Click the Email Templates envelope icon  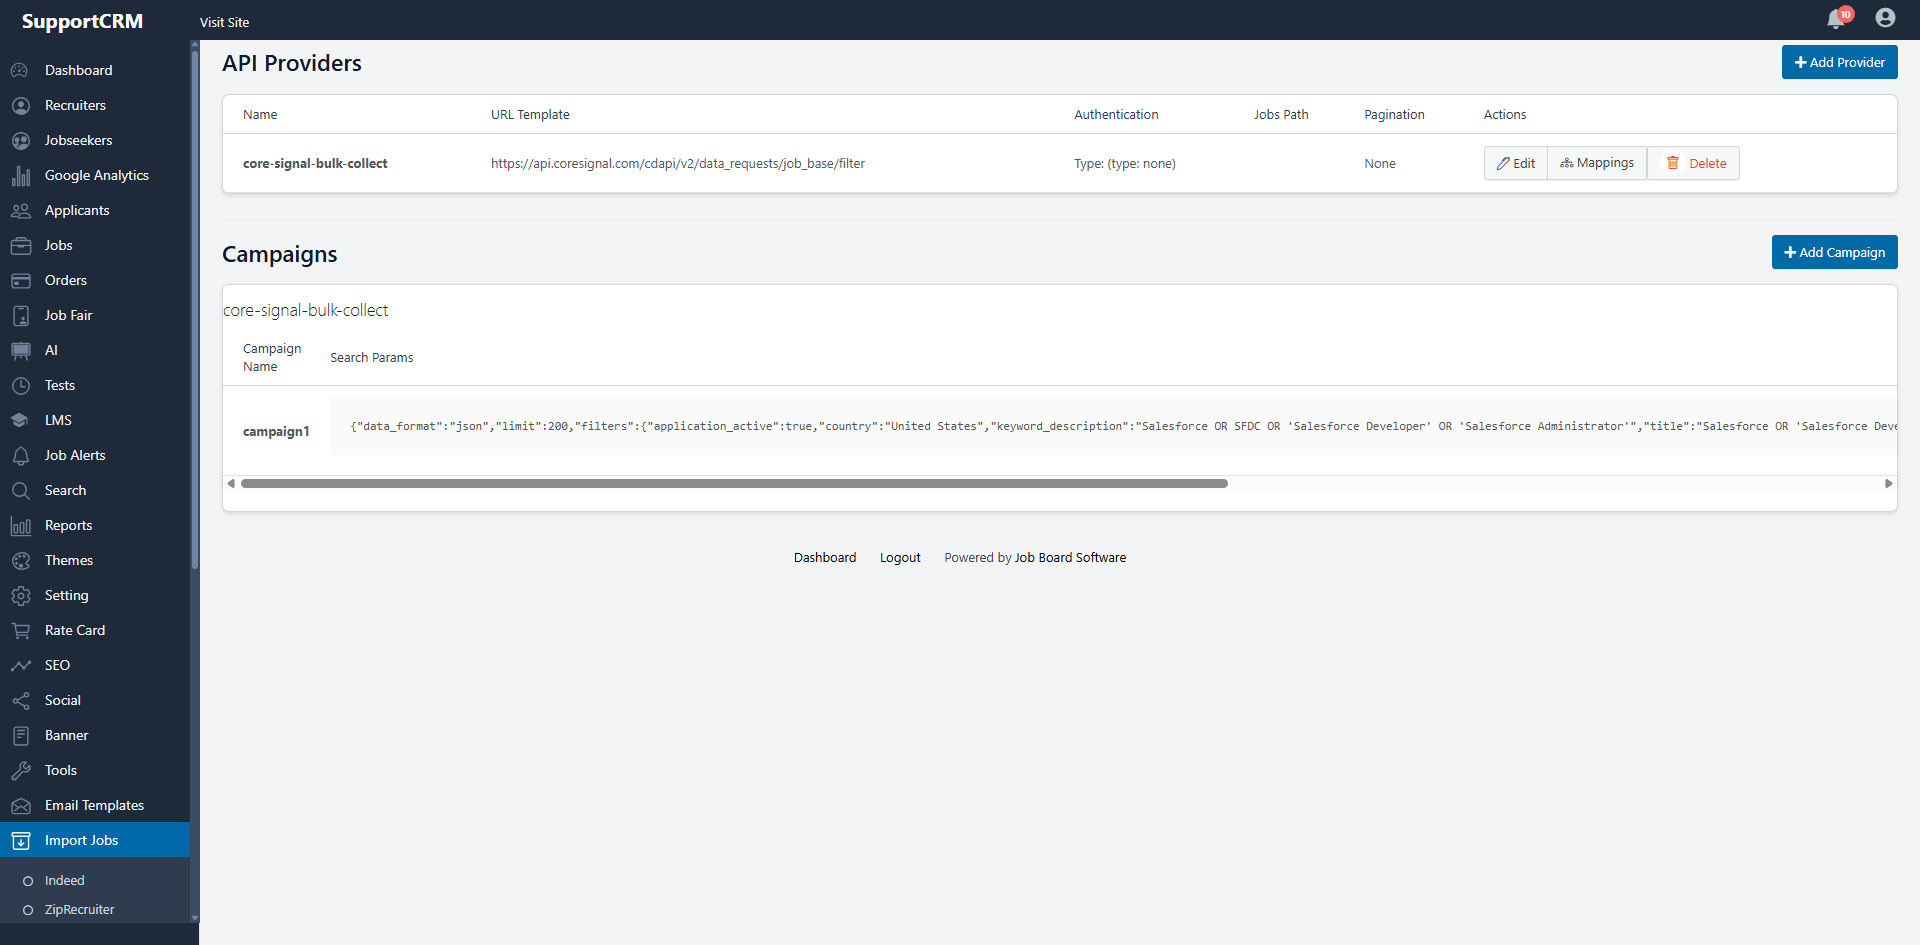(x=22, y=805)
